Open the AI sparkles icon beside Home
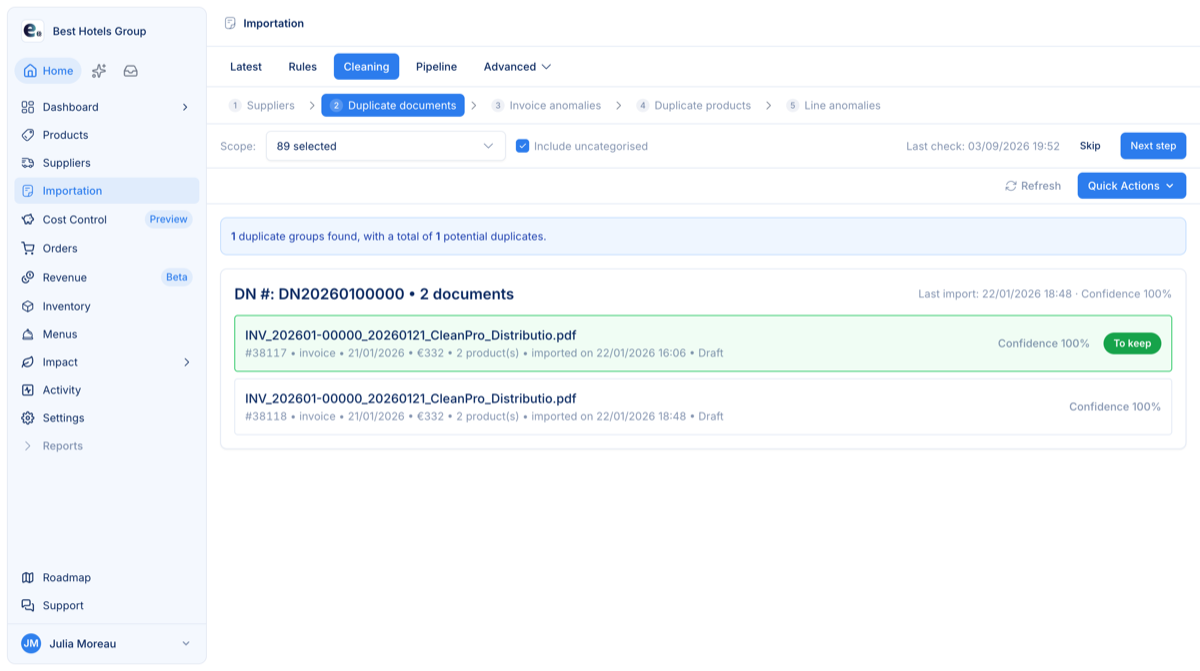The height and width of the screenshot is (671, 1200). [99, 71]
